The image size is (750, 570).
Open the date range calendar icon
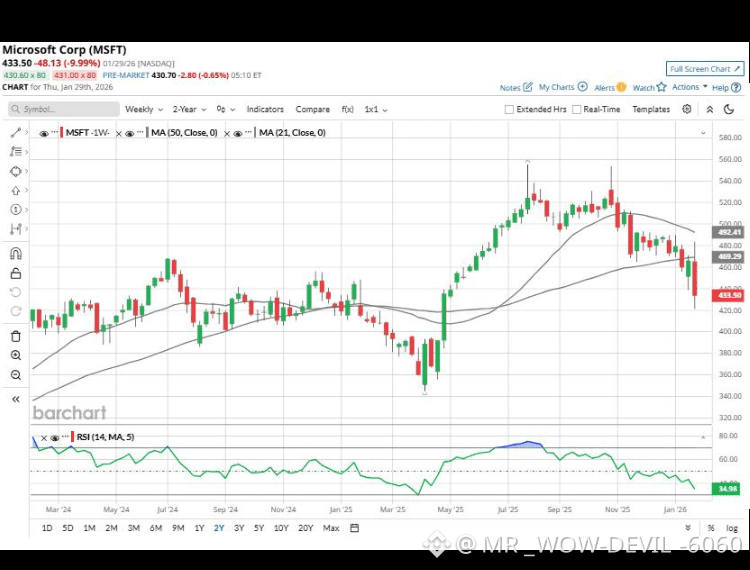354,528
